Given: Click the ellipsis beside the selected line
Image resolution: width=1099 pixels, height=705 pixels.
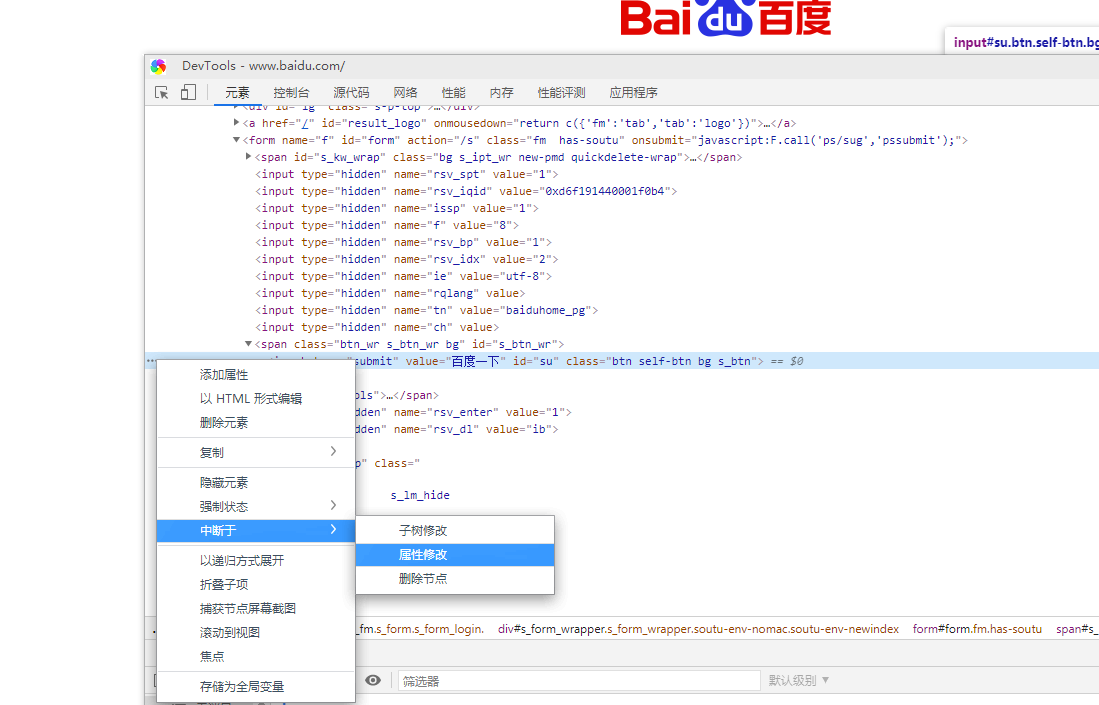Looking at the screenshot, I should (x=151, y=361).
